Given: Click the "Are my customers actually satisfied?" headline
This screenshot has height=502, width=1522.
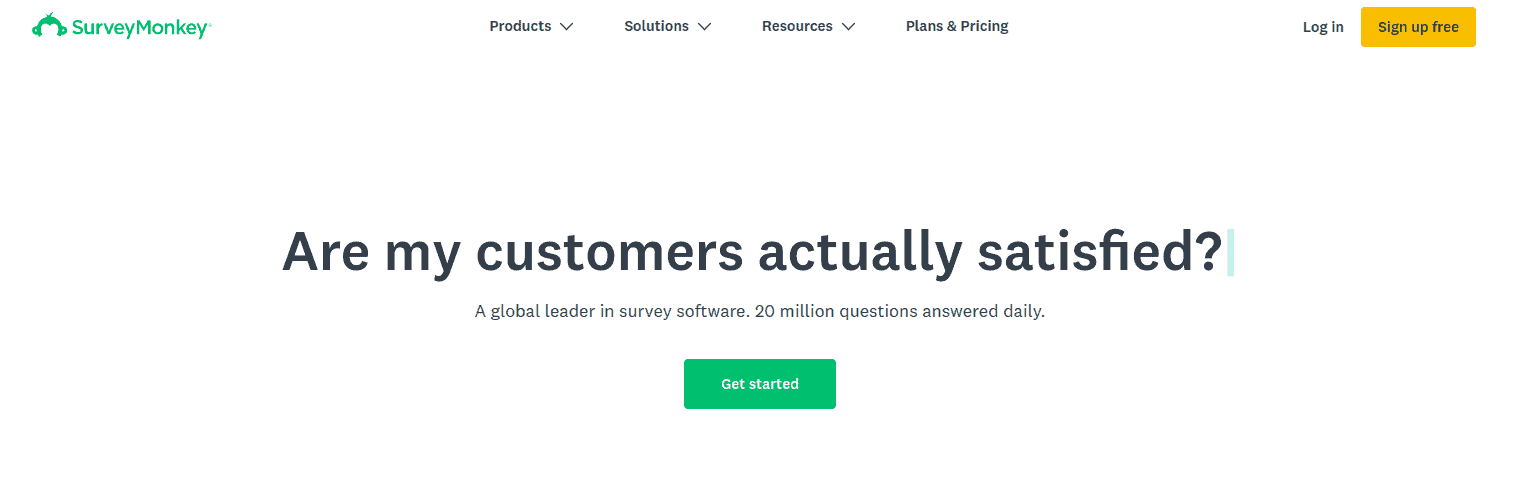Looking at the screenshot, I should click(752, 251).
